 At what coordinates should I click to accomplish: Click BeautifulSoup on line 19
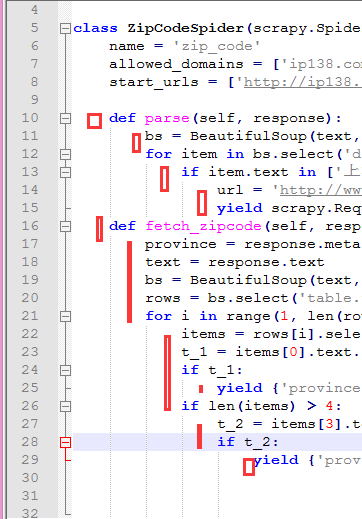[x=248, y=280]
